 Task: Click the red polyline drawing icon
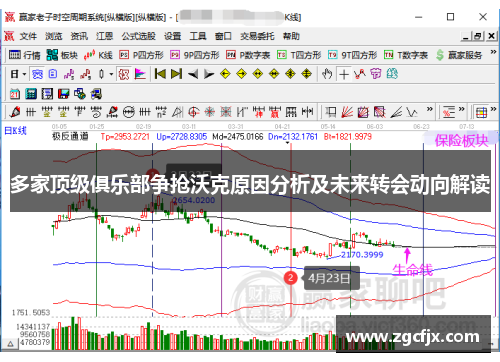click(360, 74)
